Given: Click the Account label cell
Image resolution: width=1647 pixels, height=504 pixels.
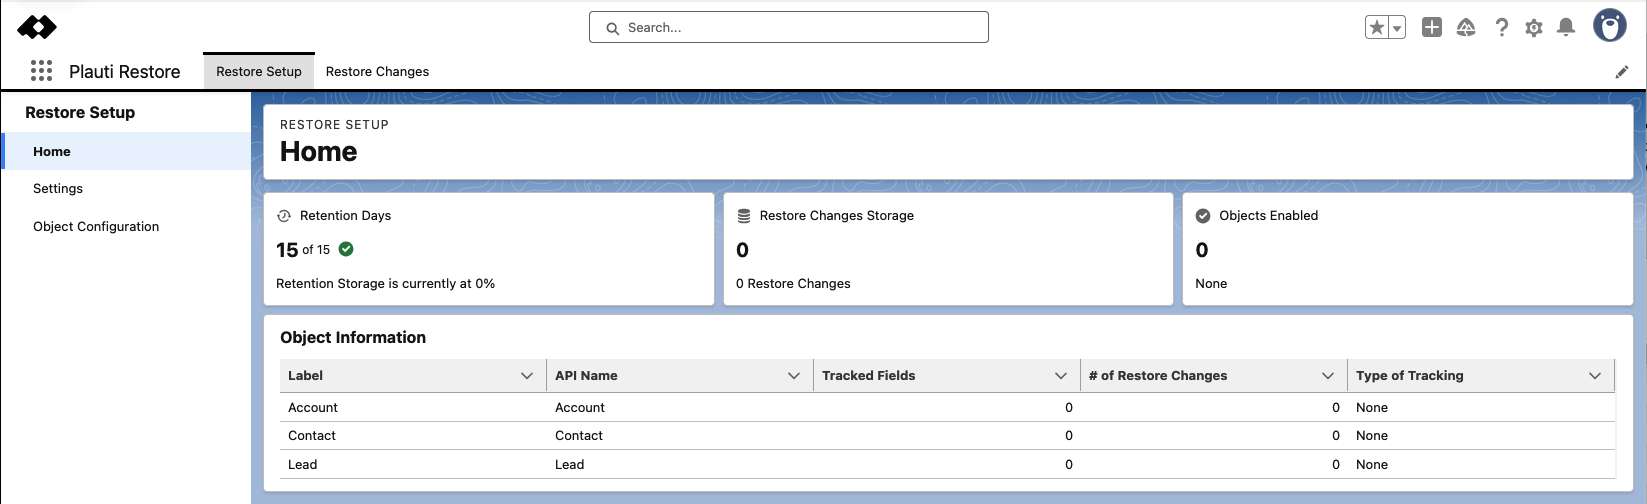Looking at the screenshot, I should pos(313,408).
